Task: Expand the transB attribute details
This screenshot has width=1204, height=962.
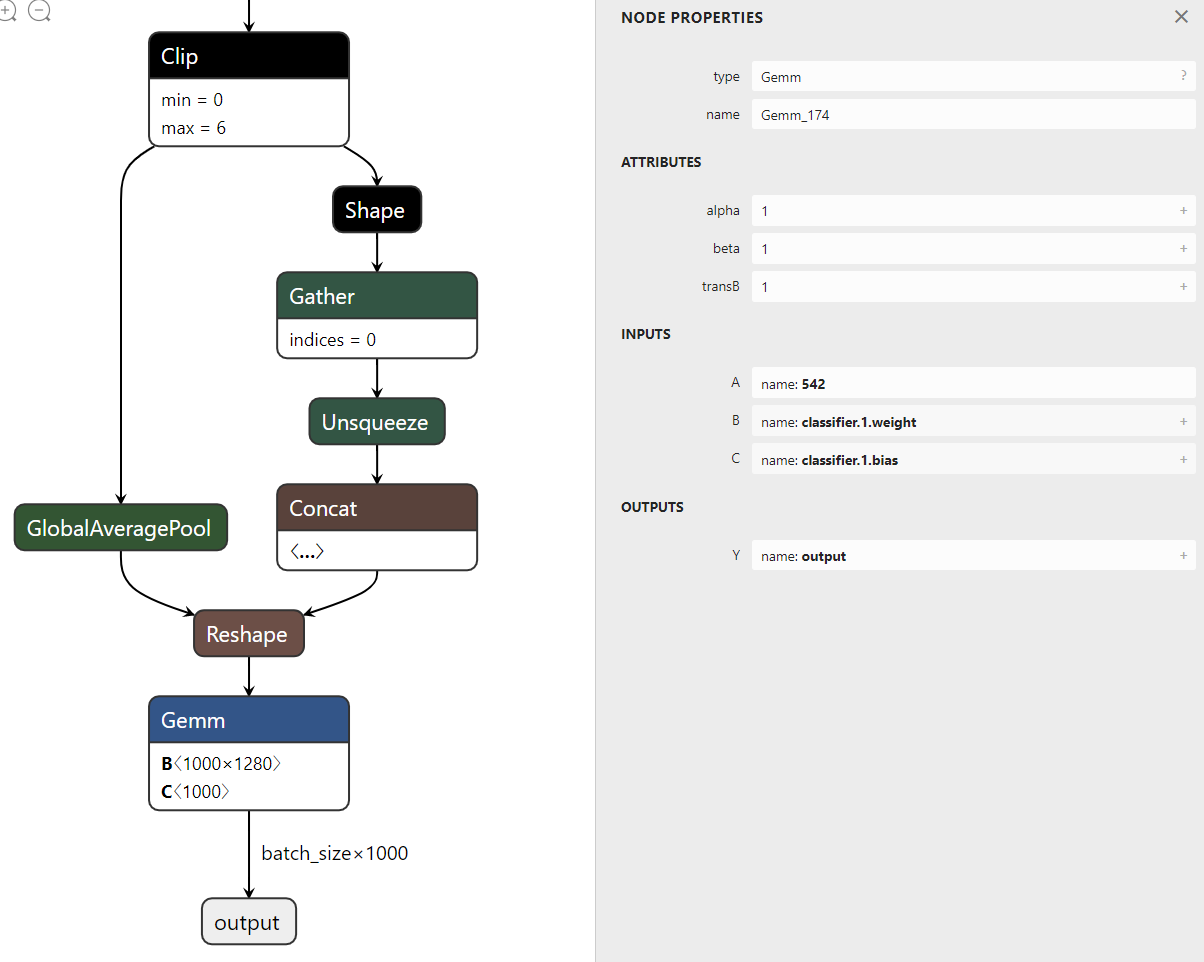Action: tap(1183, 286)
